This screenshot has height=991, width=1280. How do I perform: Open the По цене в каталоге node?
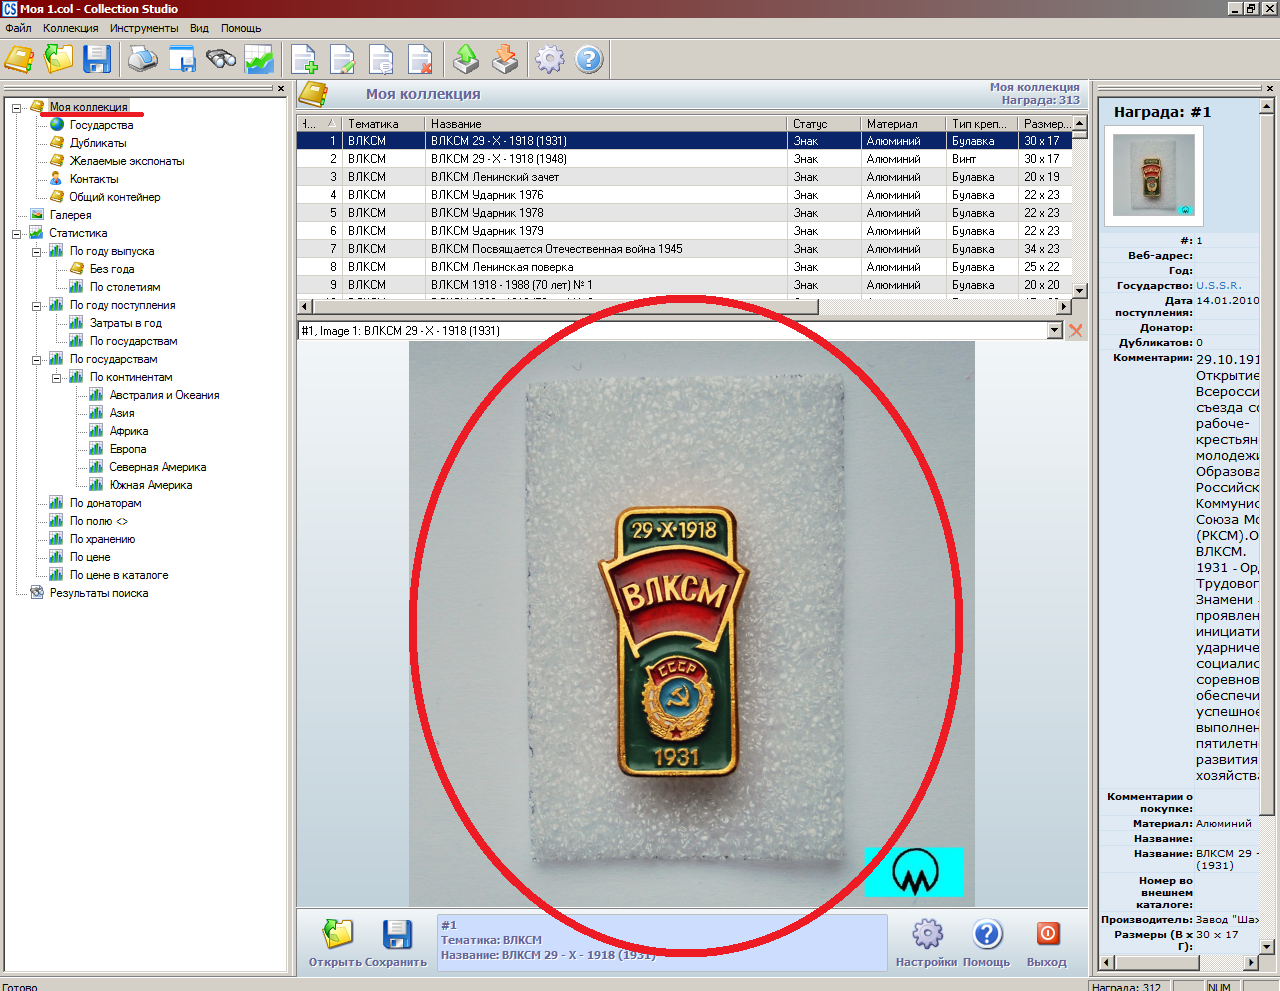point(119,575)
